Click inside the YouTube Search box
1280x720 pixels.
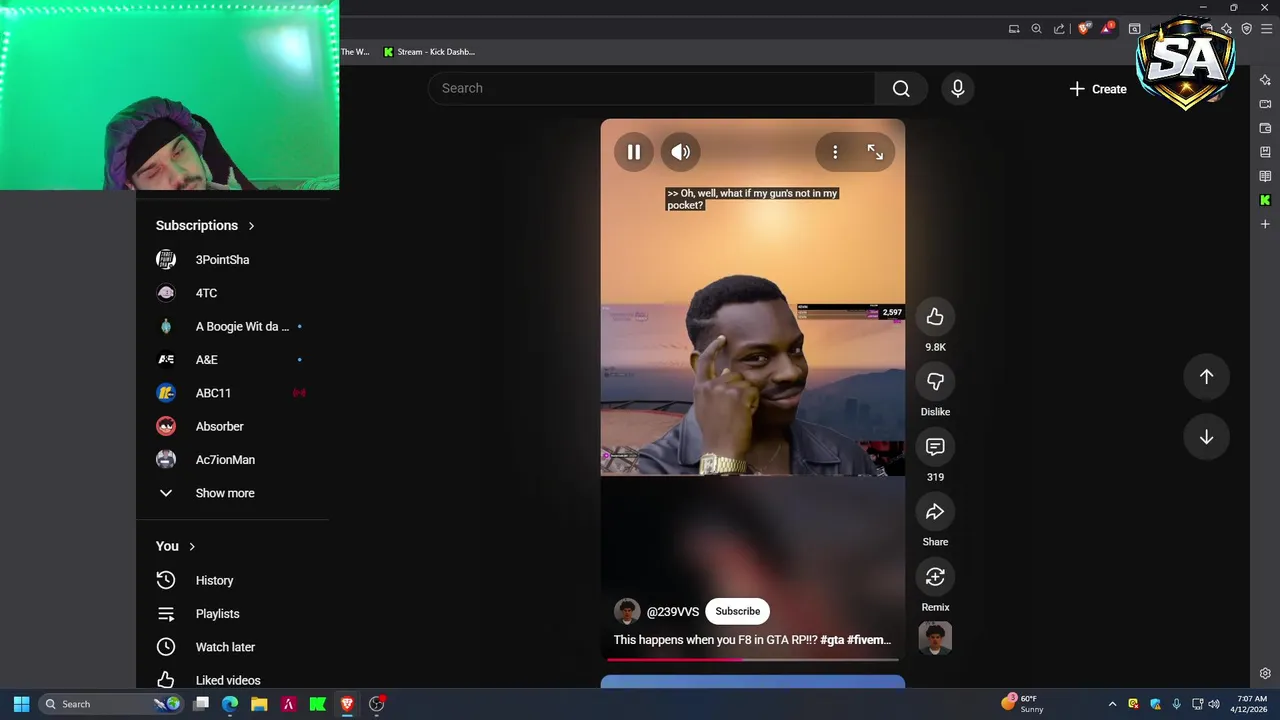(x=651, y=88)
